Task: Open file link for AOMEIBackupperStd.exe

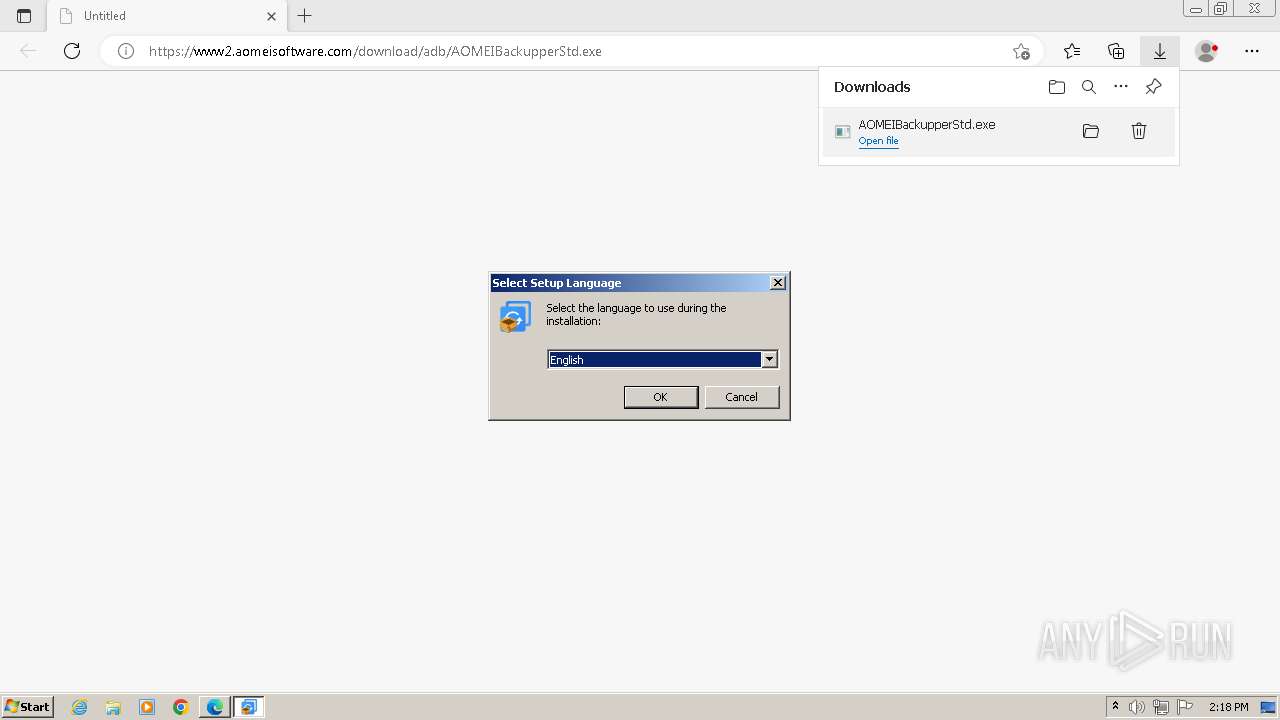Action: pos(878,141)
